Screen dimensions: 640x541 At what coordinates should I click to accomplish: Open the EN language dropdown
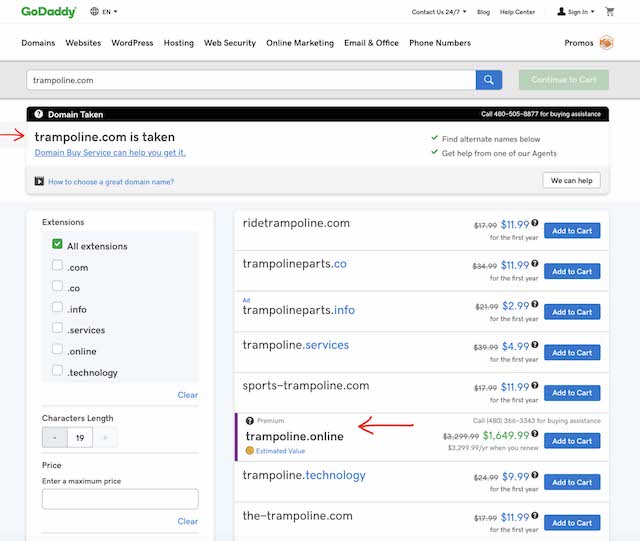[x=109, y=12]
